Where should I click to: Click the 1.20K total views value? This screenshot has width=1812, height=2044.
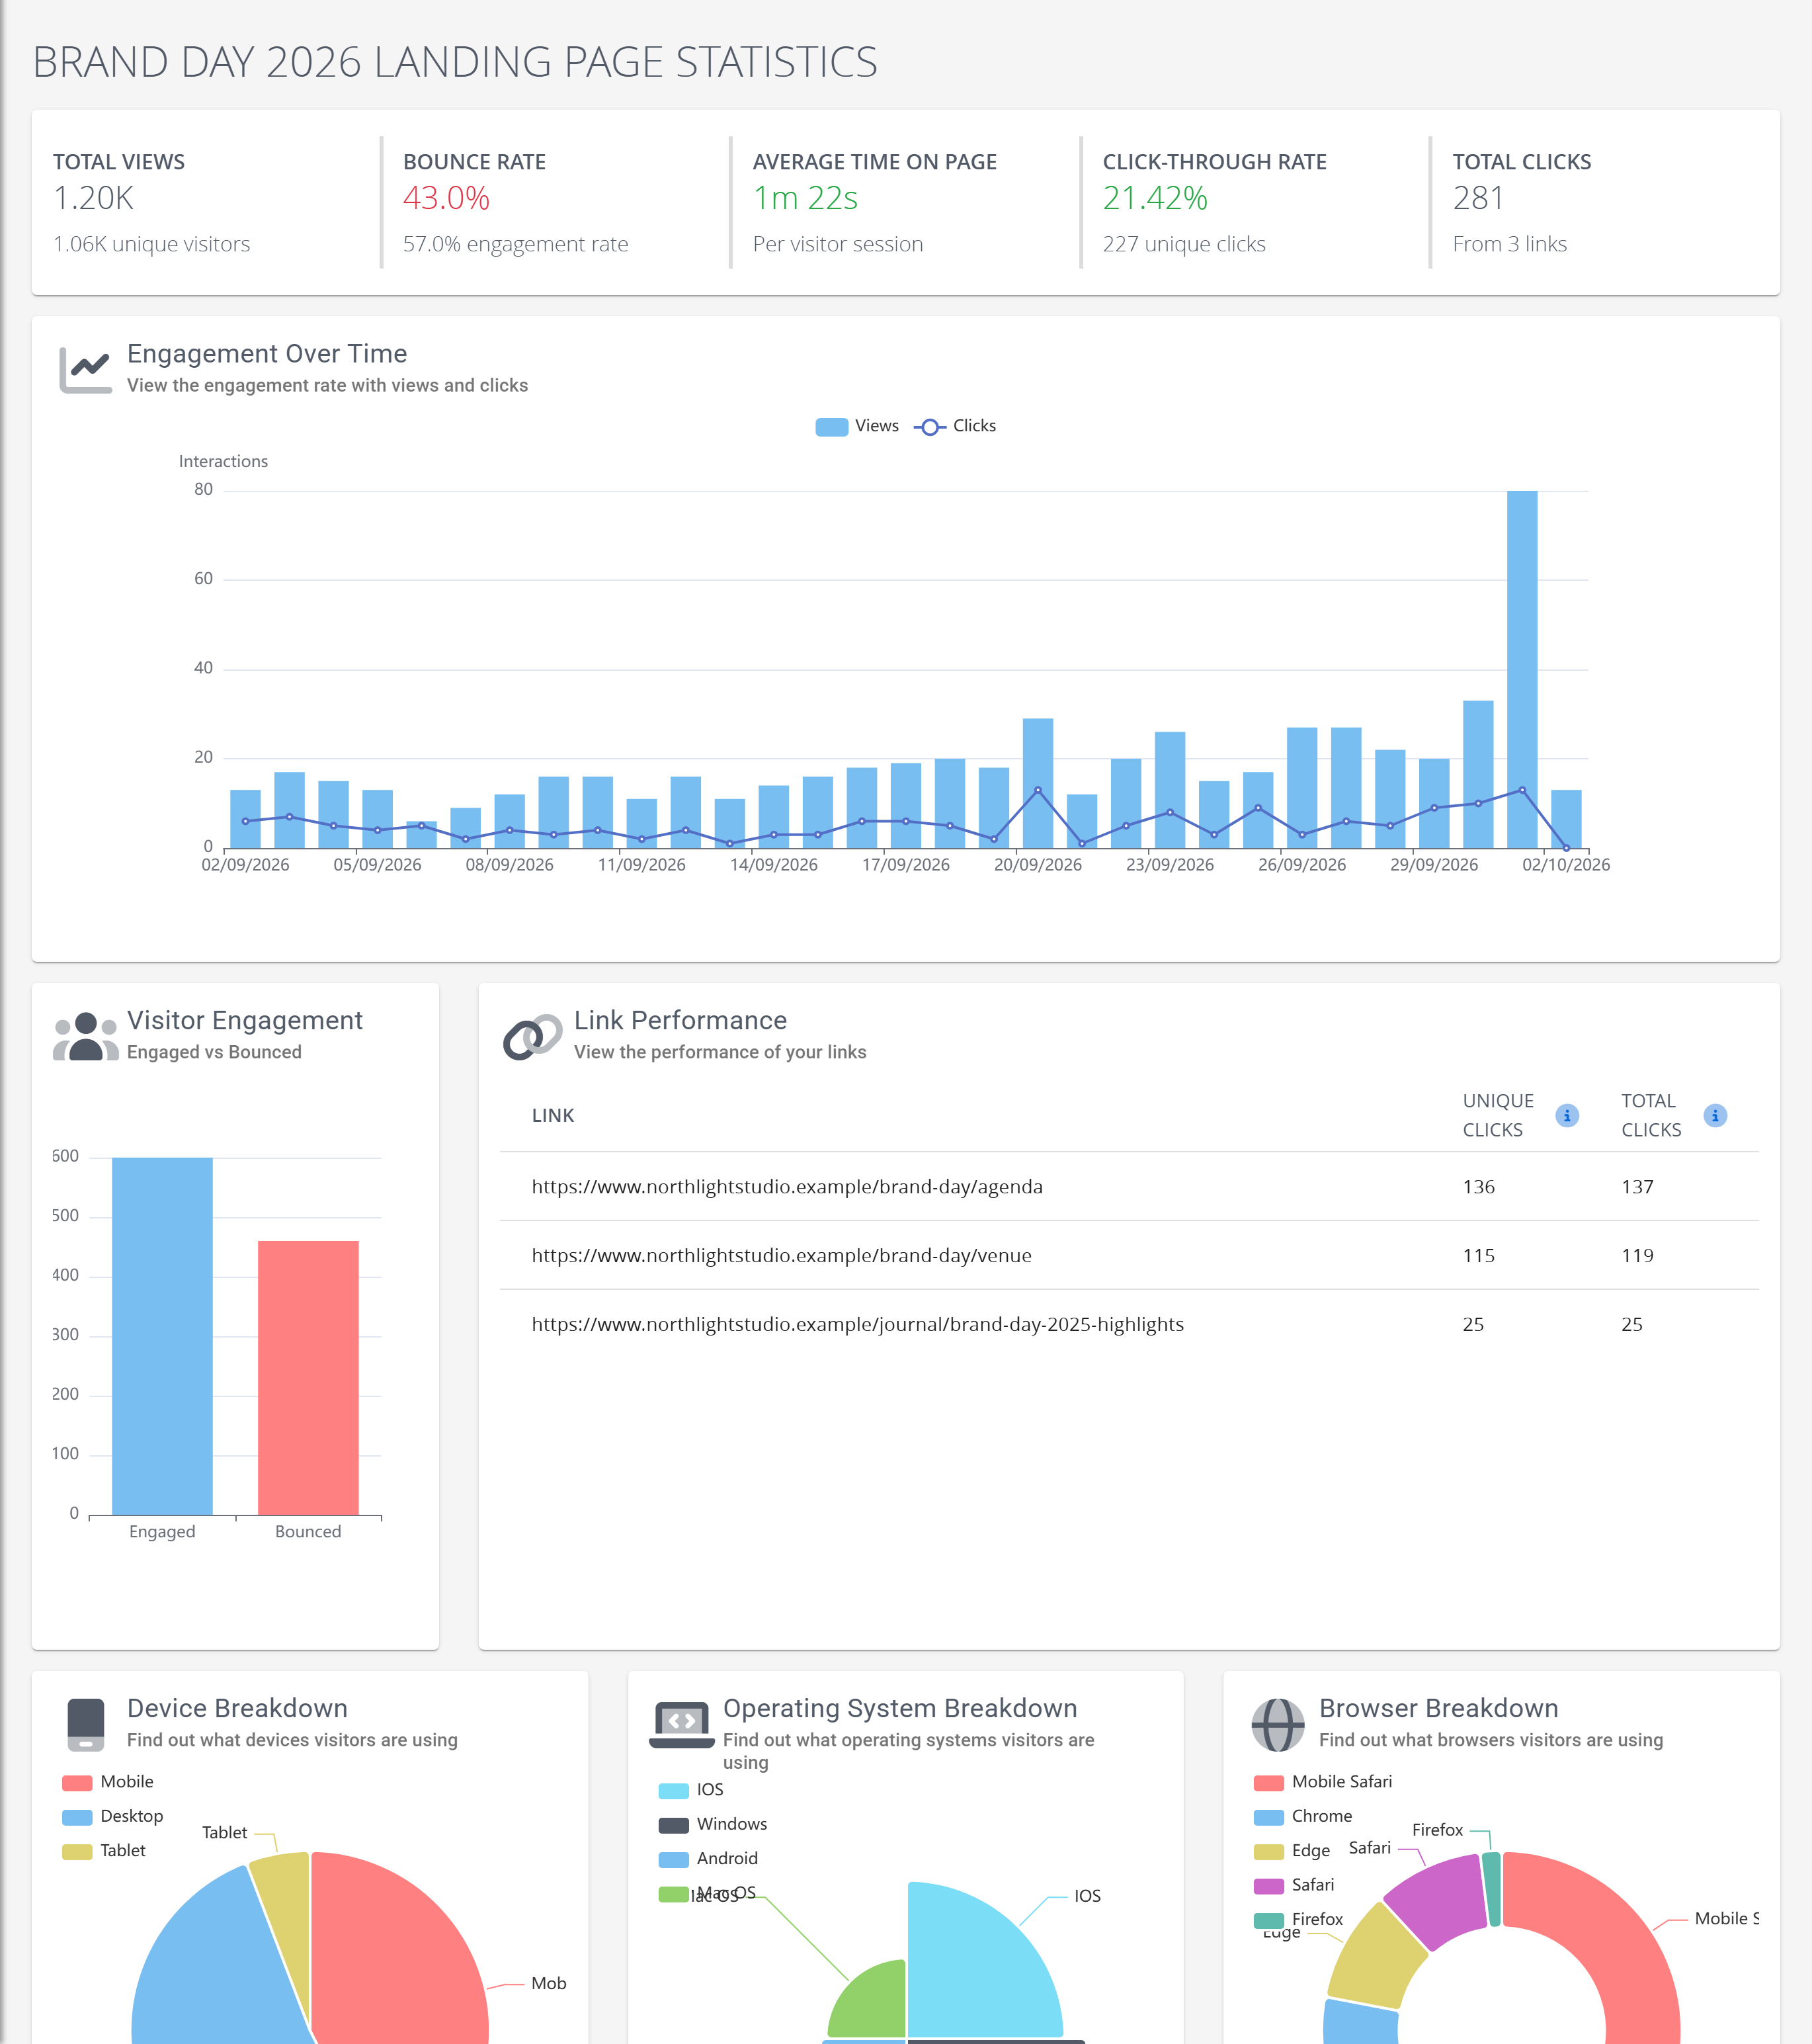pyautogui.click(x=93, y=198)
